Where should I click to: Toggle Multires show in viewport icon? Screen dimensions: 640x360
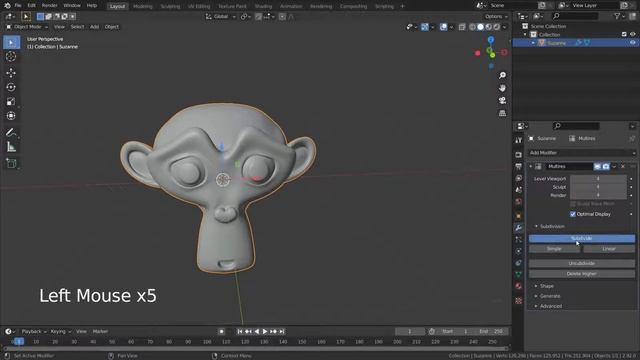598,167
